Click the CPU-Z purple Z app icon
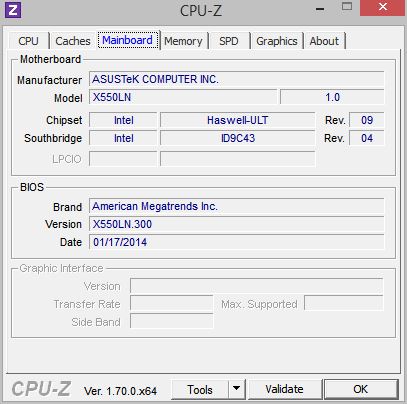The image size is (407, 404). point(13,10)
